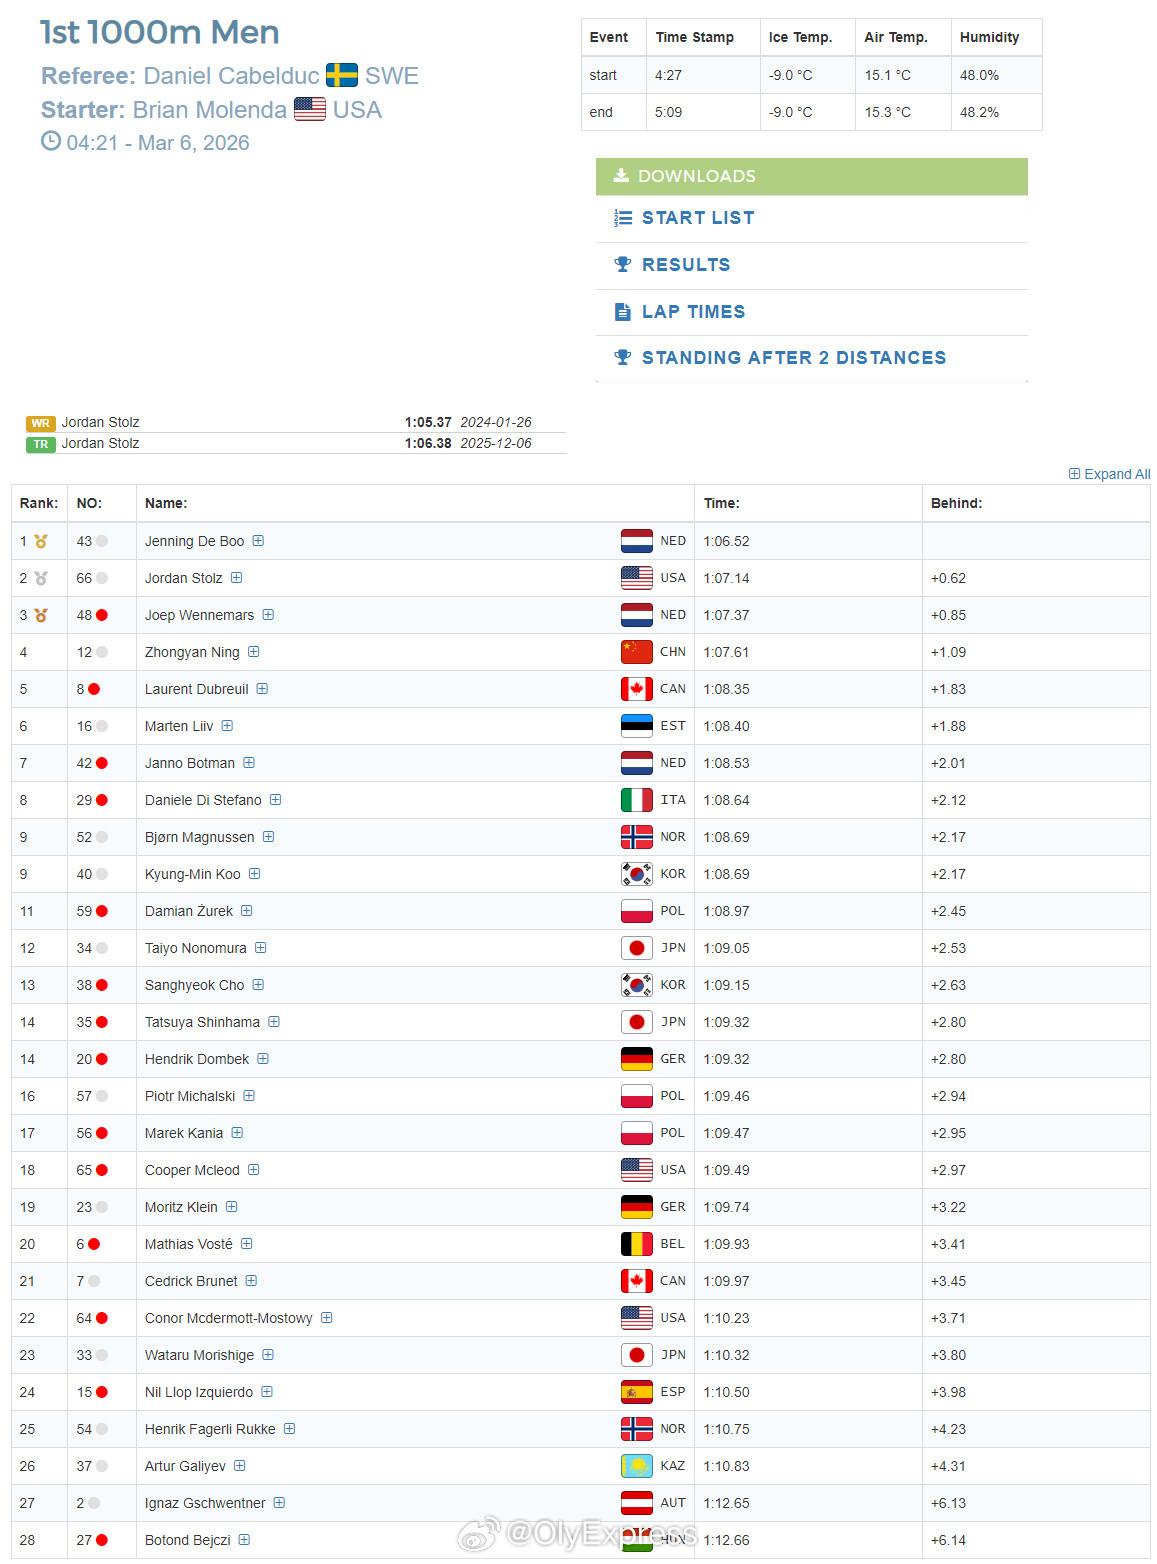This screenshot has height=1564, width=1157.
Task: Expand Bjørn Magnussen row details
Action: pyautogui.click(x=268, y=837)
